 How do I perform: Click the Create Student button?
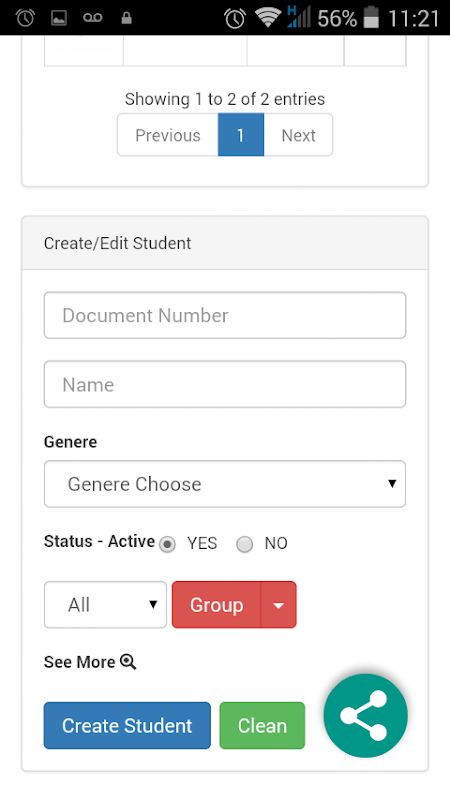point(127,726)
